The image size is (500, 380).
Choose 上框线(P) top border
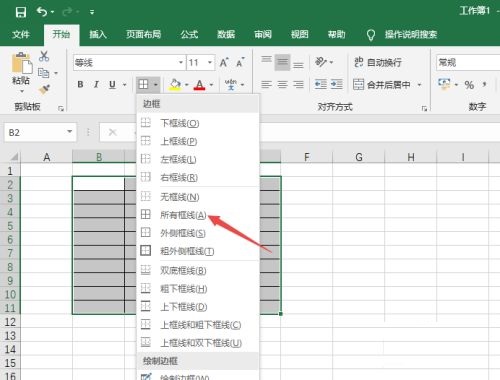198,141
